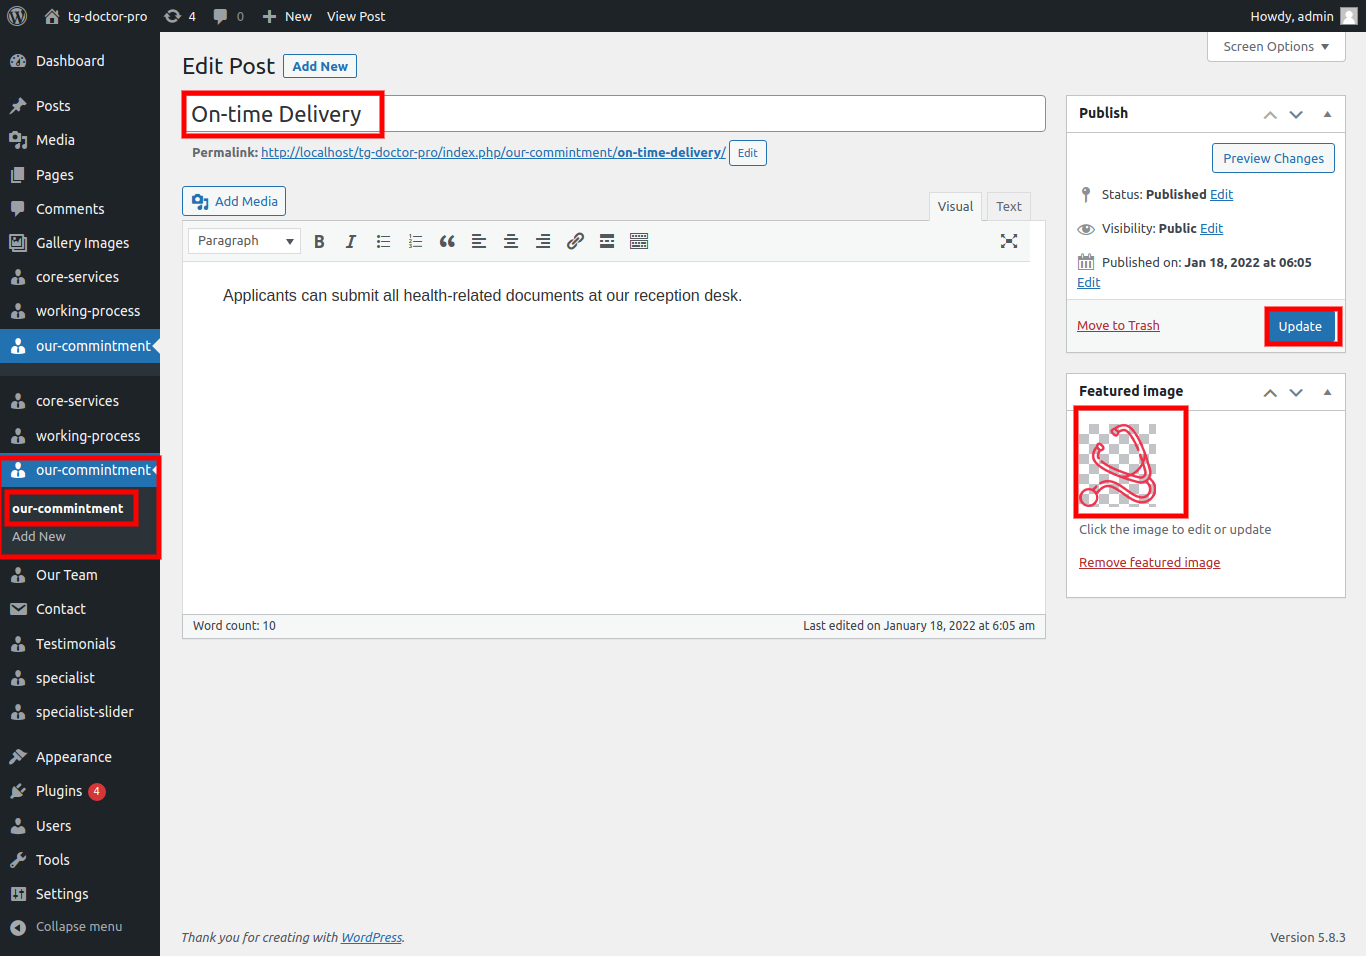This screenshot has width=1366, height=957.
Task: Enter distraction-free fullscreen mode
Action: 1009,241
